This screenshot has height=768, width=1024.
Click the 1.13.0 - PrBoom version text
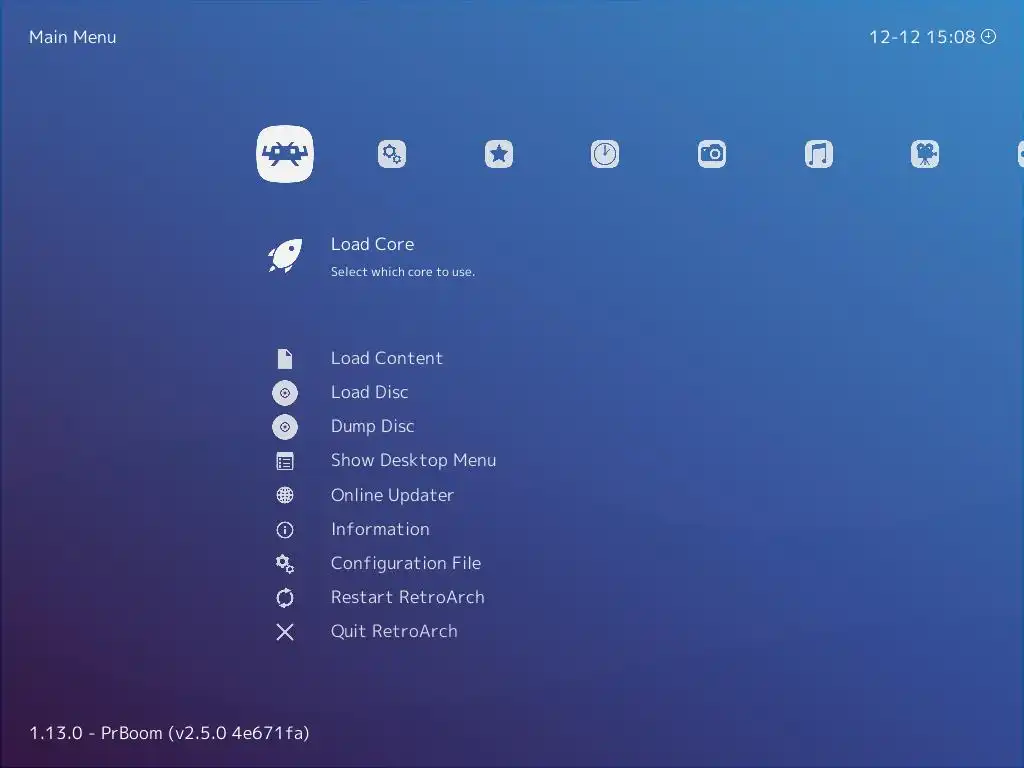[169, 733]
